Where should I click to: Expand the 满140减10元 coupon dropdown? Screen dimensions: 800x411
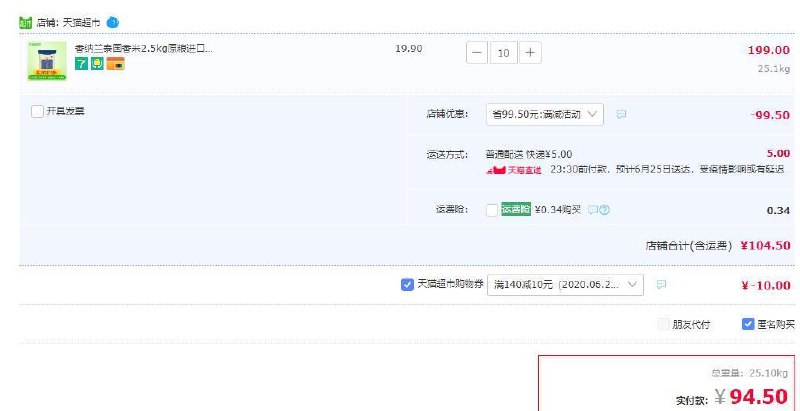tap(566, 285)
